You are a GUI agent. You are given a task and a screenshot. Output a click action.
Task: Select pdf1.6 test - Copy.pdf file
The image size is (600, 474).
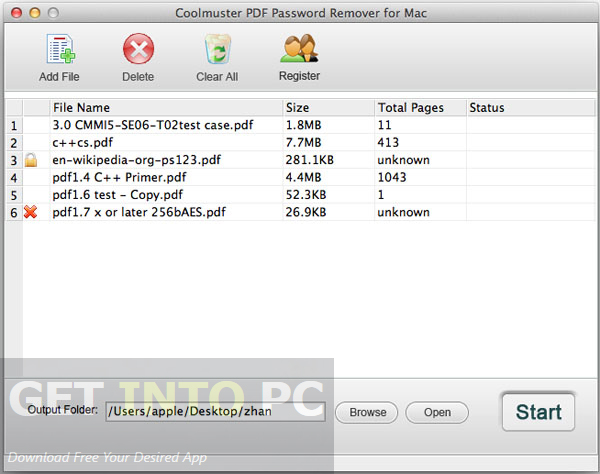118,195
